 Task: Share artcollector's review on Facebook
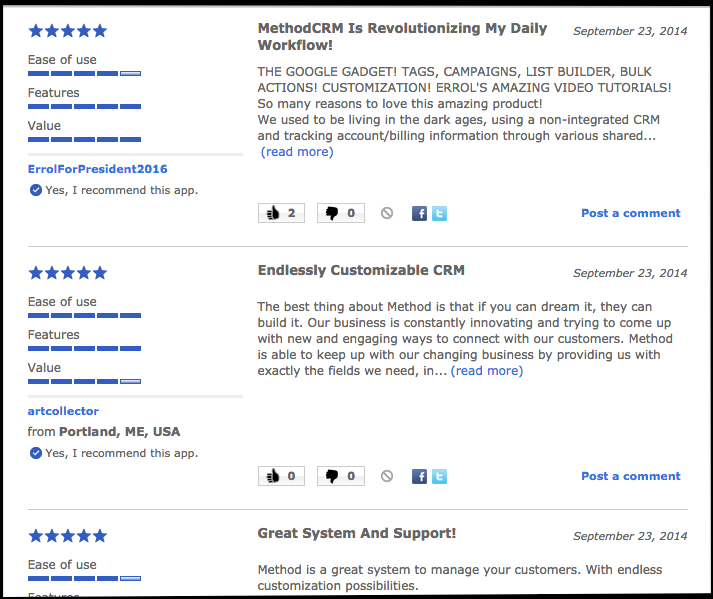click(x=419, y=476)
